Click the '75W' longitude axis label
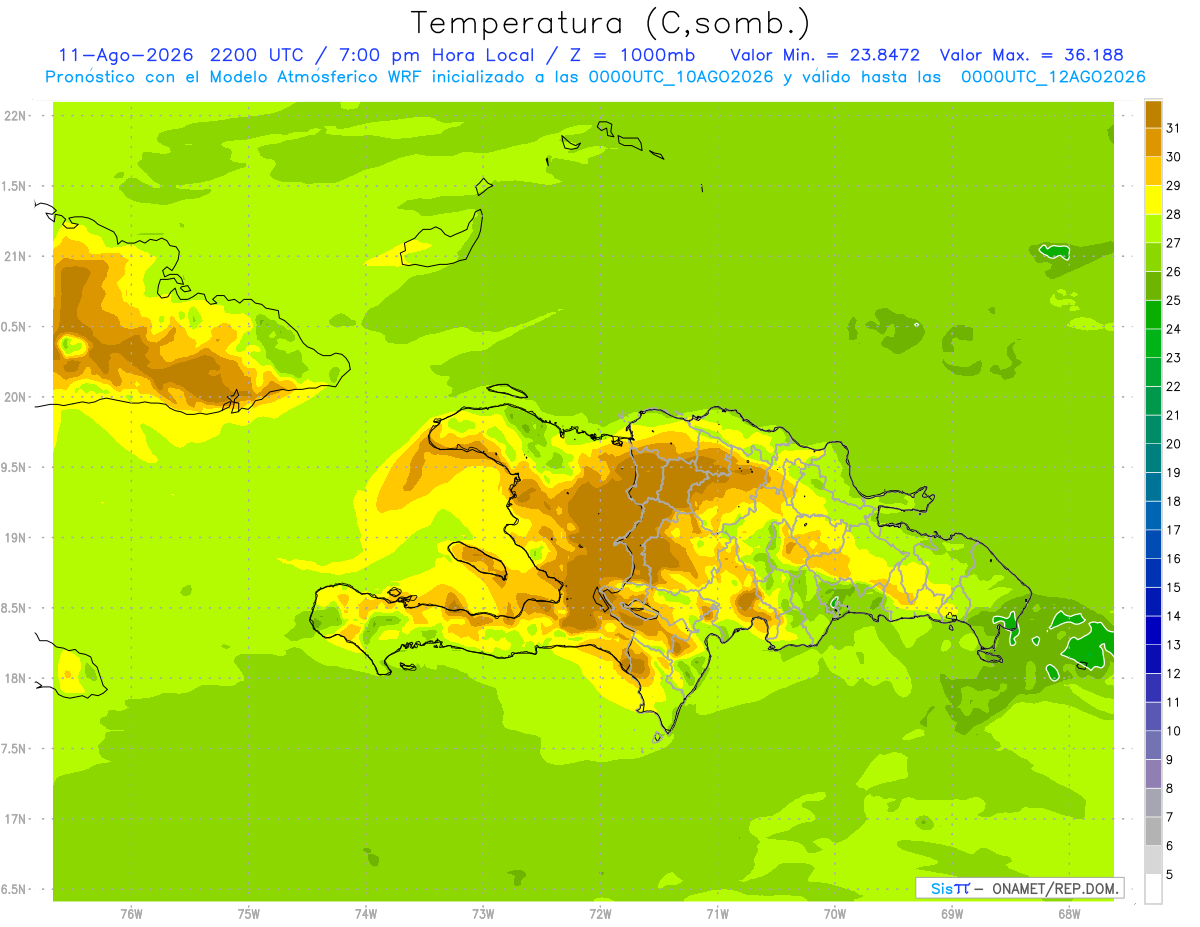Screen dimensions: 1200x927 [249, 913]
